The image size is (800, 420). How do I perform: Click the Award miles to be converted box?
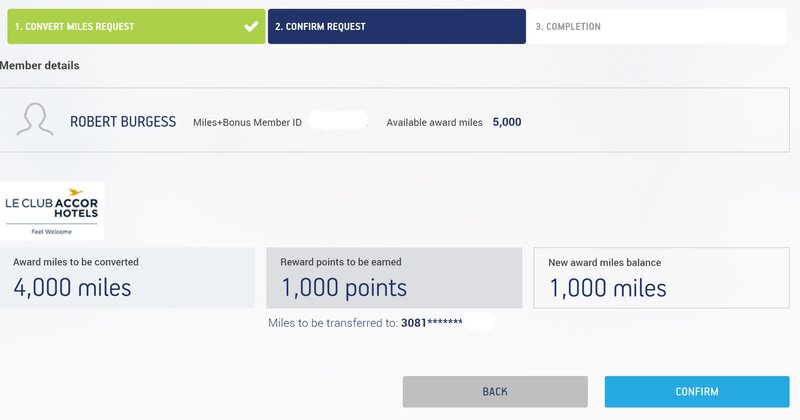coord(127,278)
